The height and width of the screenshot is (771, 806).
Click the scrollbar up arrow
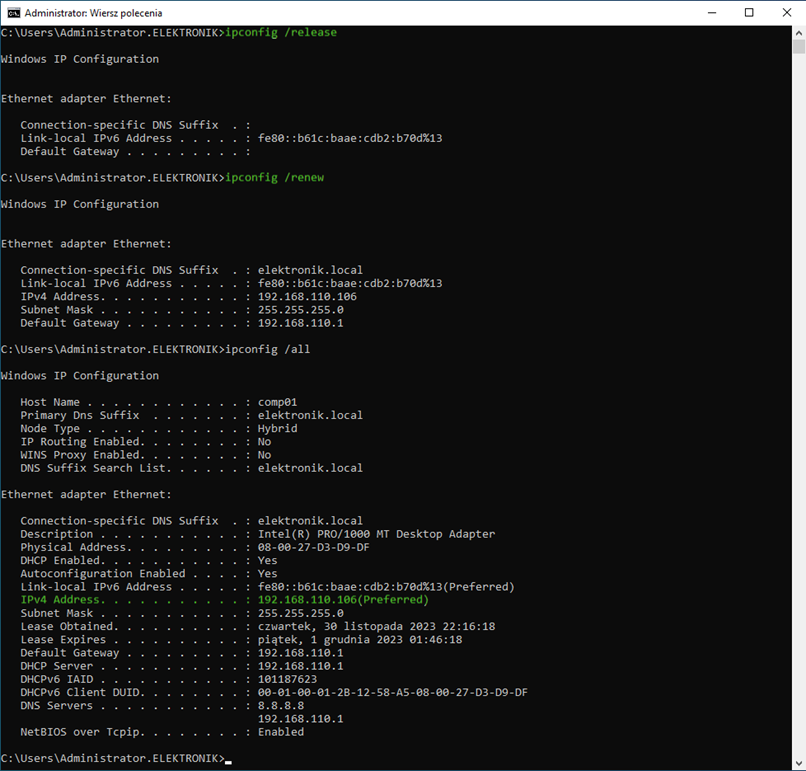point(798,32)
